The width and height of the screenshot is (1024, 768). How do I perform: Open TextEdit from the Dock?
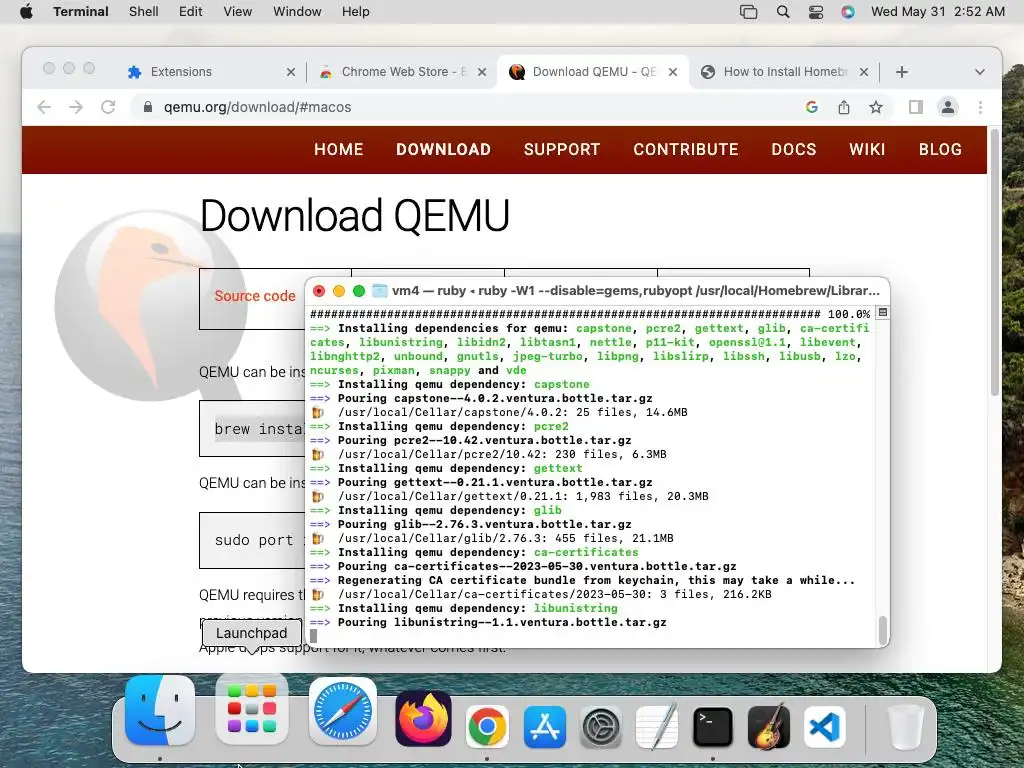(x=657, y=726)
